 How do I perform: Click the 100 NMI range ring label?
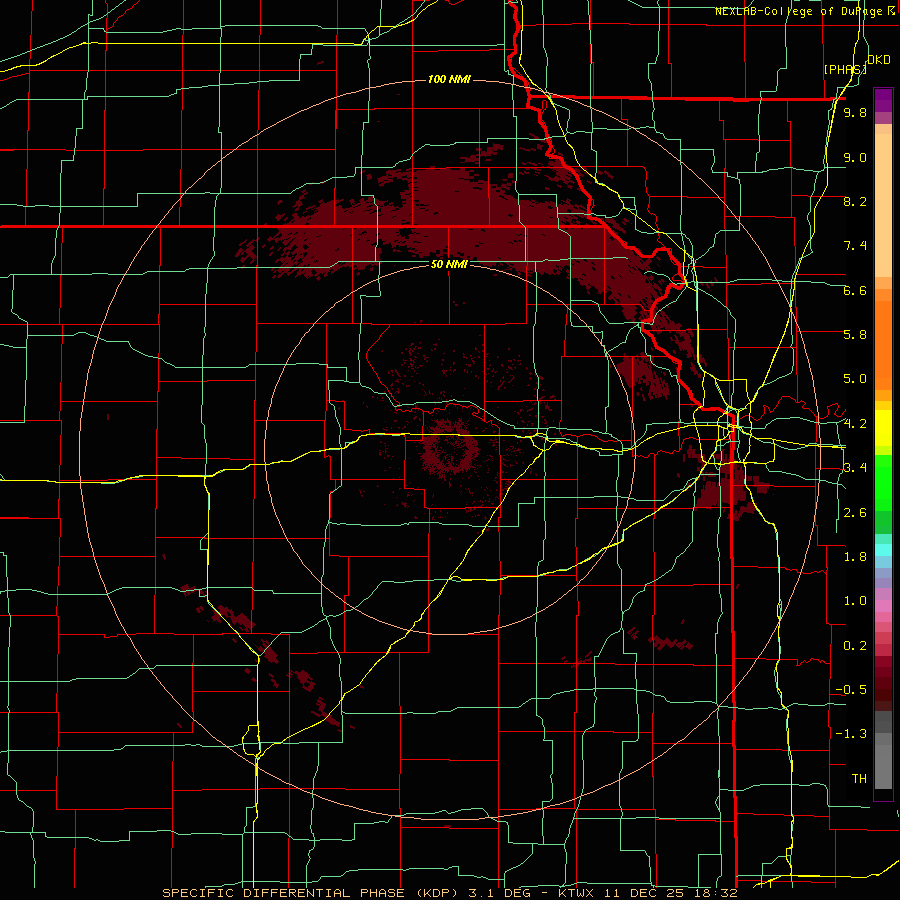click(x=449, y=79)
